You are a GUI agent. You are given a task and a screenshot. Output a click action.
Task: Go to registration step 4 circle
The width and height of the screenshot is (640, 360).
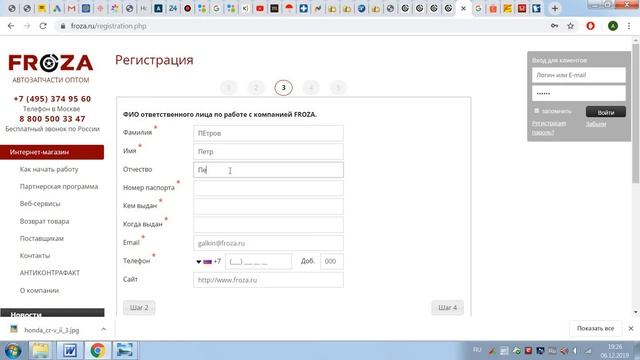(311, 87)
